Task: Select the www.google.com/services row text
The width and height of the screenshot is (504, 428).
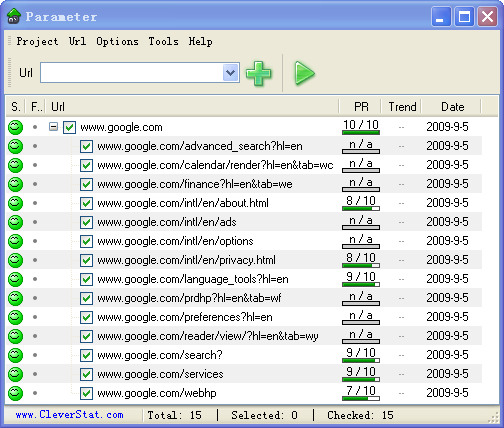Action: coord(160,374)
